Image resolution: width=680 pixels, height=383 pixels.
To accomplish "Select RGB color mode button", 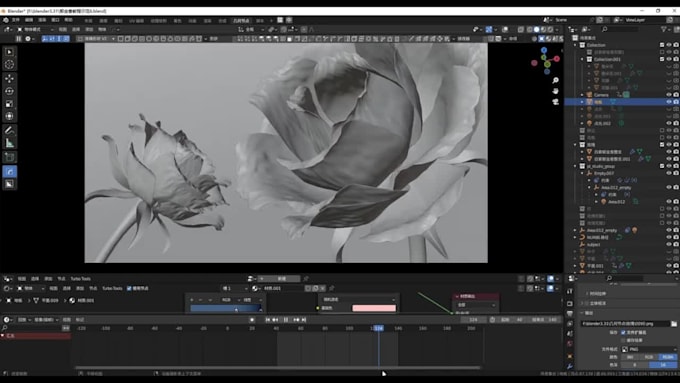I will [x=649, y=357].
